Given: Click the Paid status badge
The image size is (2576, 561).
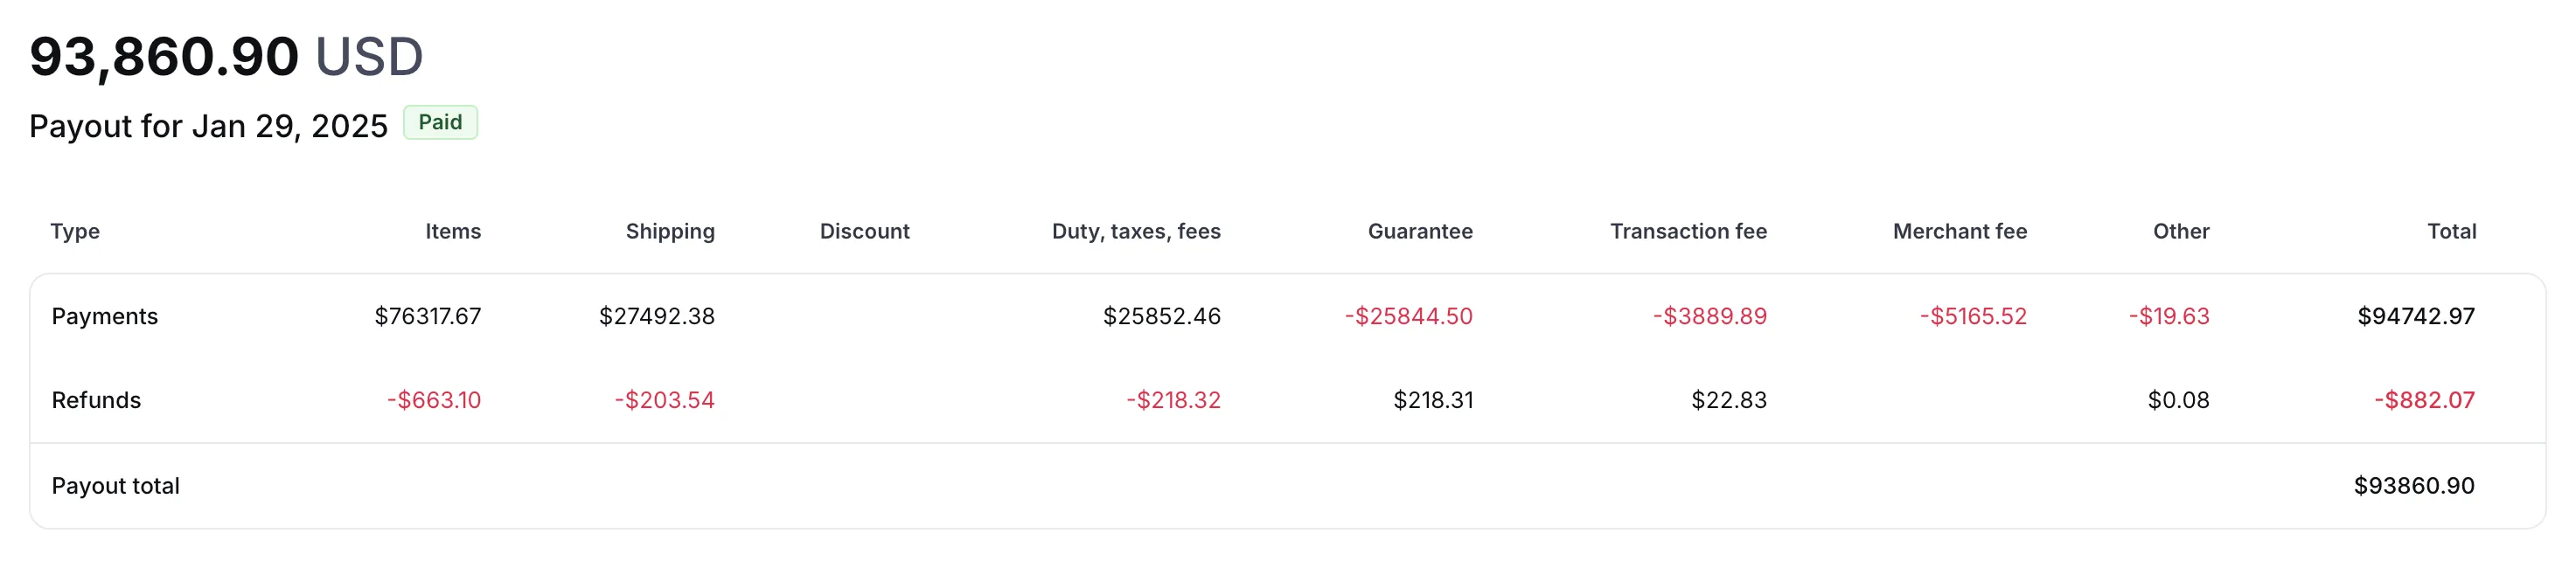Looking at the screenshot, I should (x=440, y=122).
